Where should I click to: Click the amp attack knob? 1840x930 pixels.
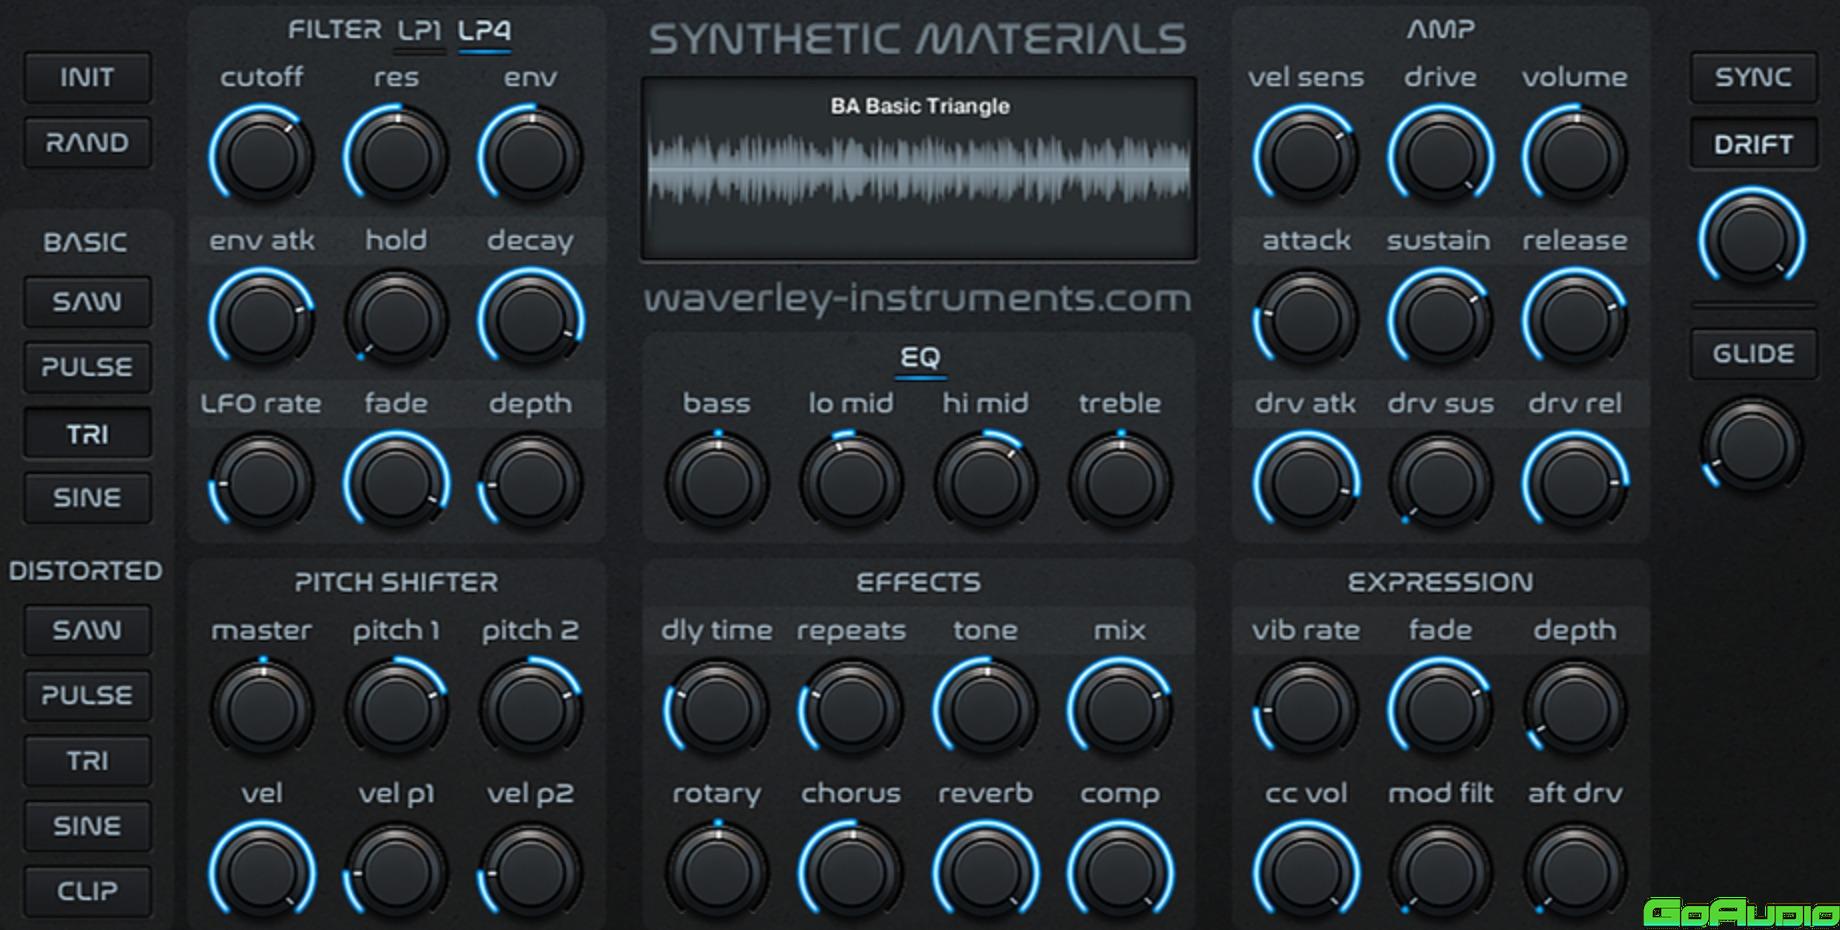1306,319
